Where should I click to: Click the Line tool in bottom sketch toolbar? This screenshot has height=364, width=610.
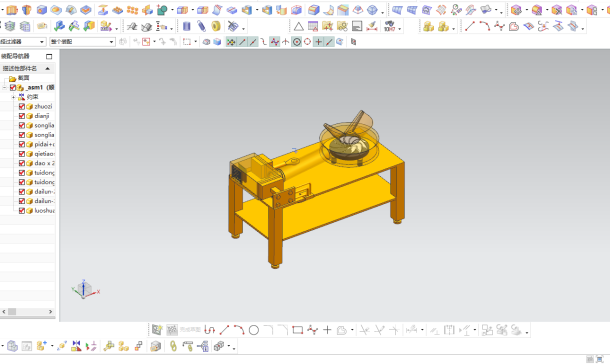click(x=224, y=330)
